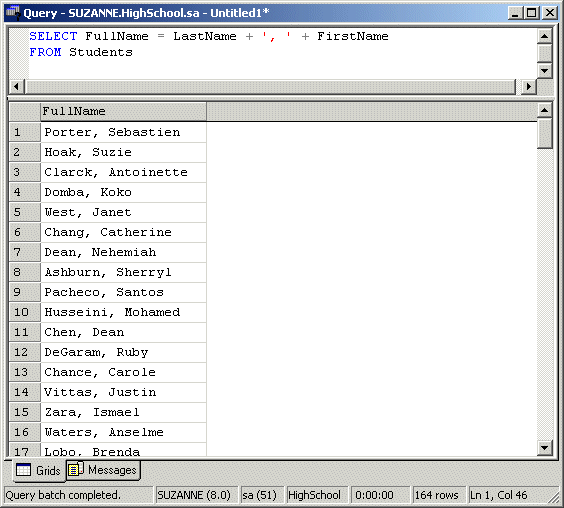Viewport: 564px width, 508px height.
Task: Select row header number 12
Action: coord(24,352)
